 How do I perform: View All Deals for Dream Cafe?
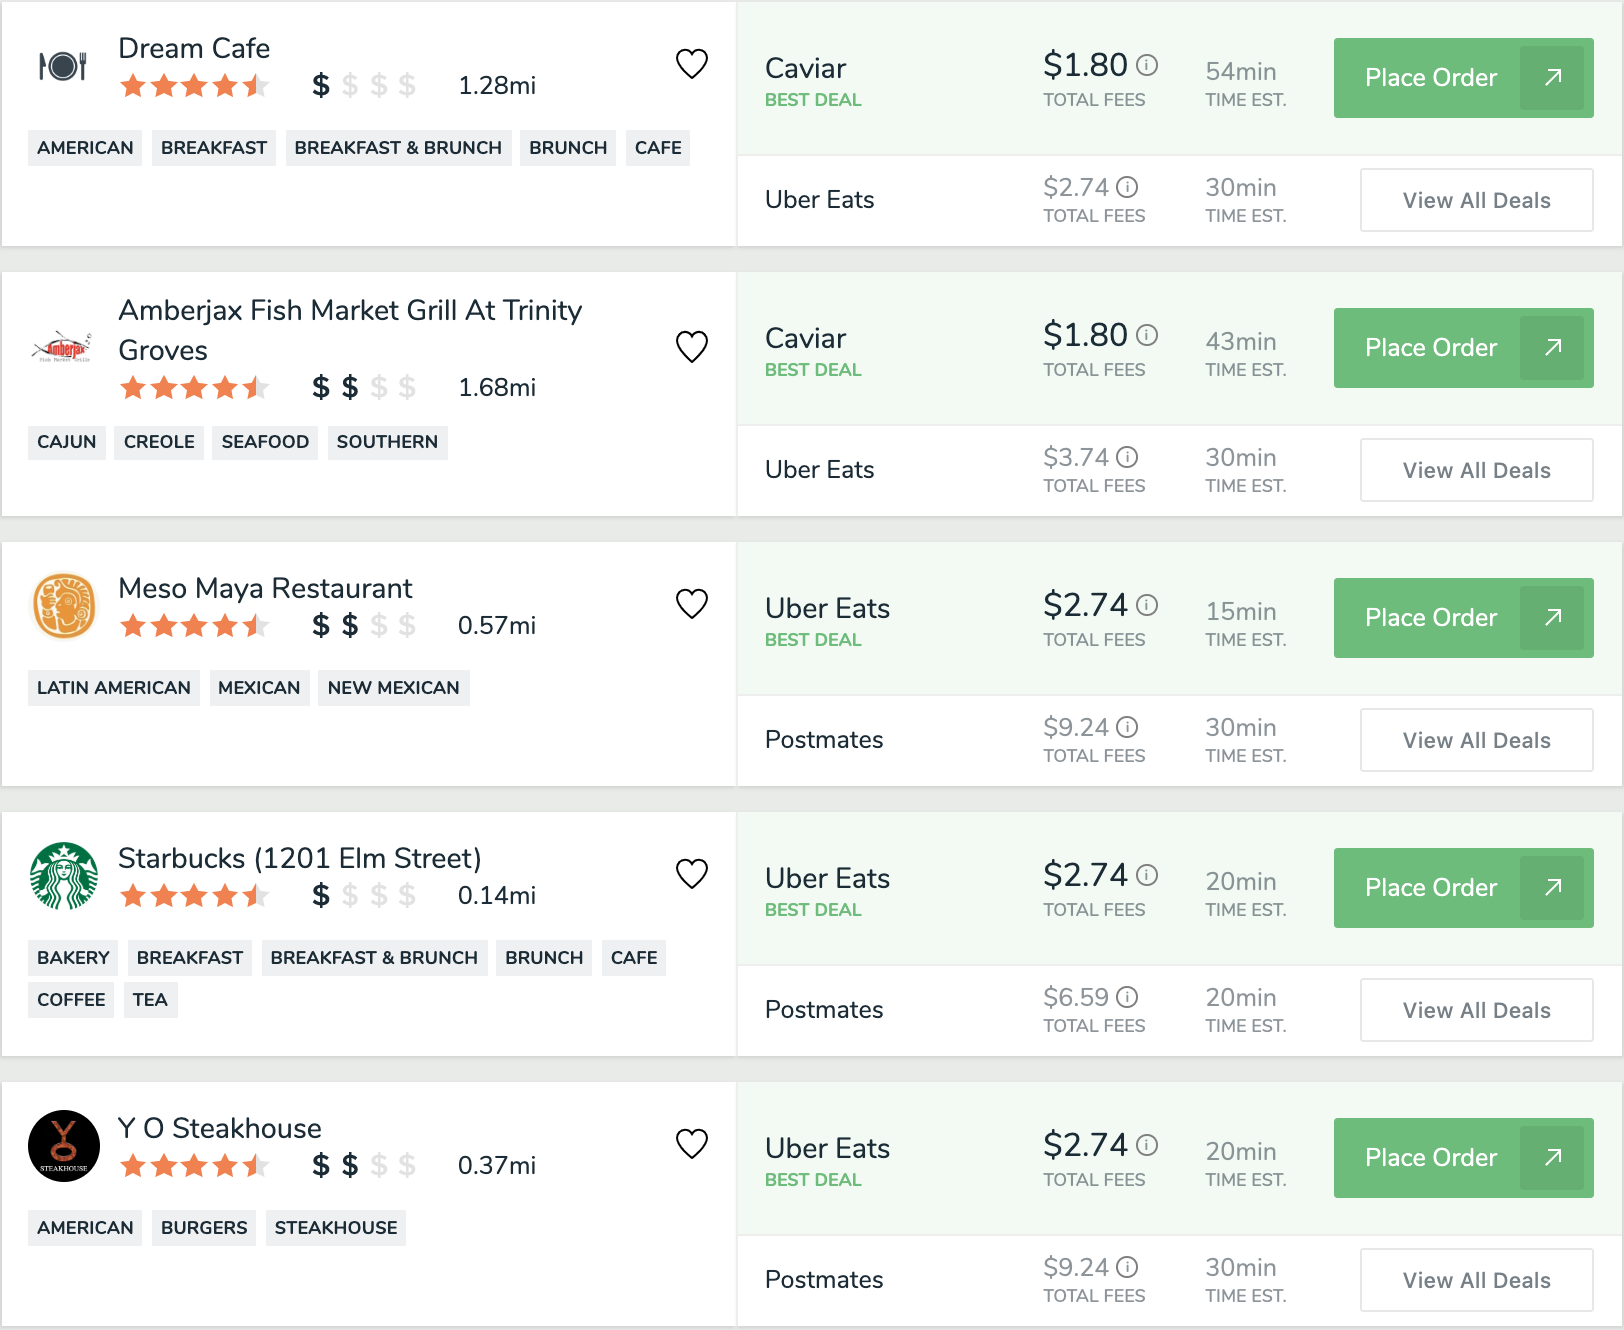pos(1476,200)
